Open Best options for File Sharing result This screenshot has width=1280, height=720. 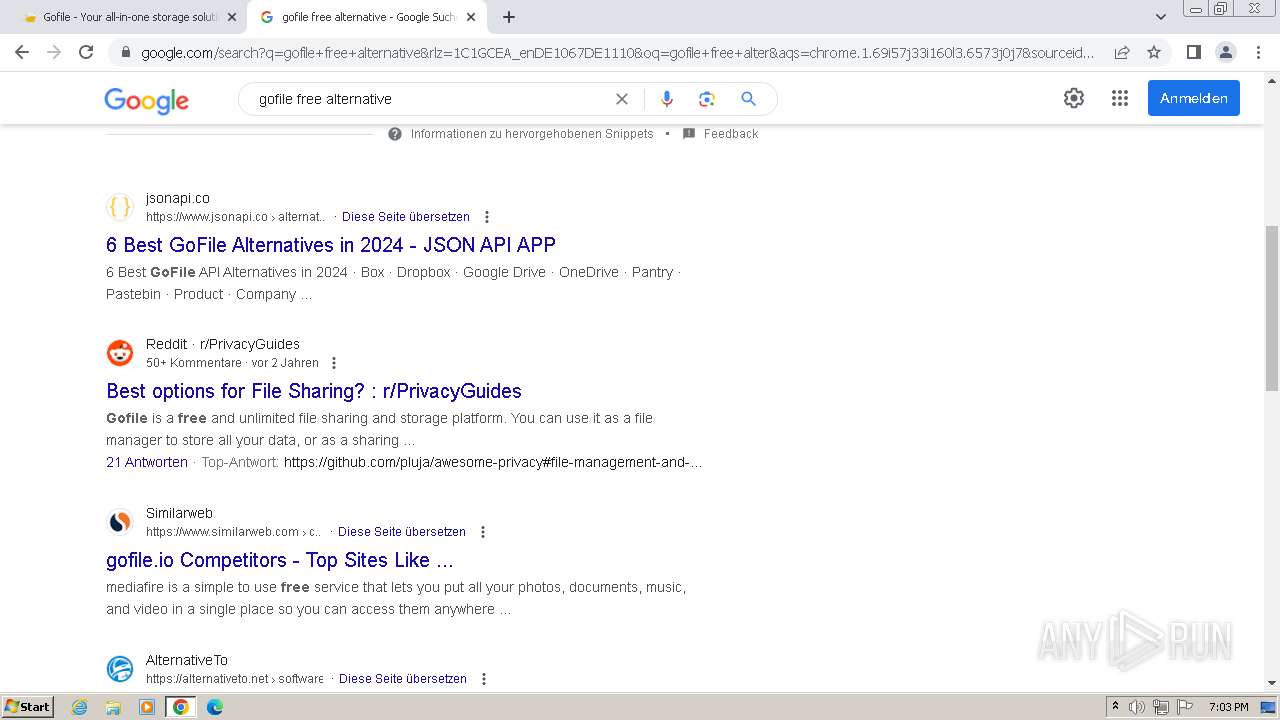314,391
